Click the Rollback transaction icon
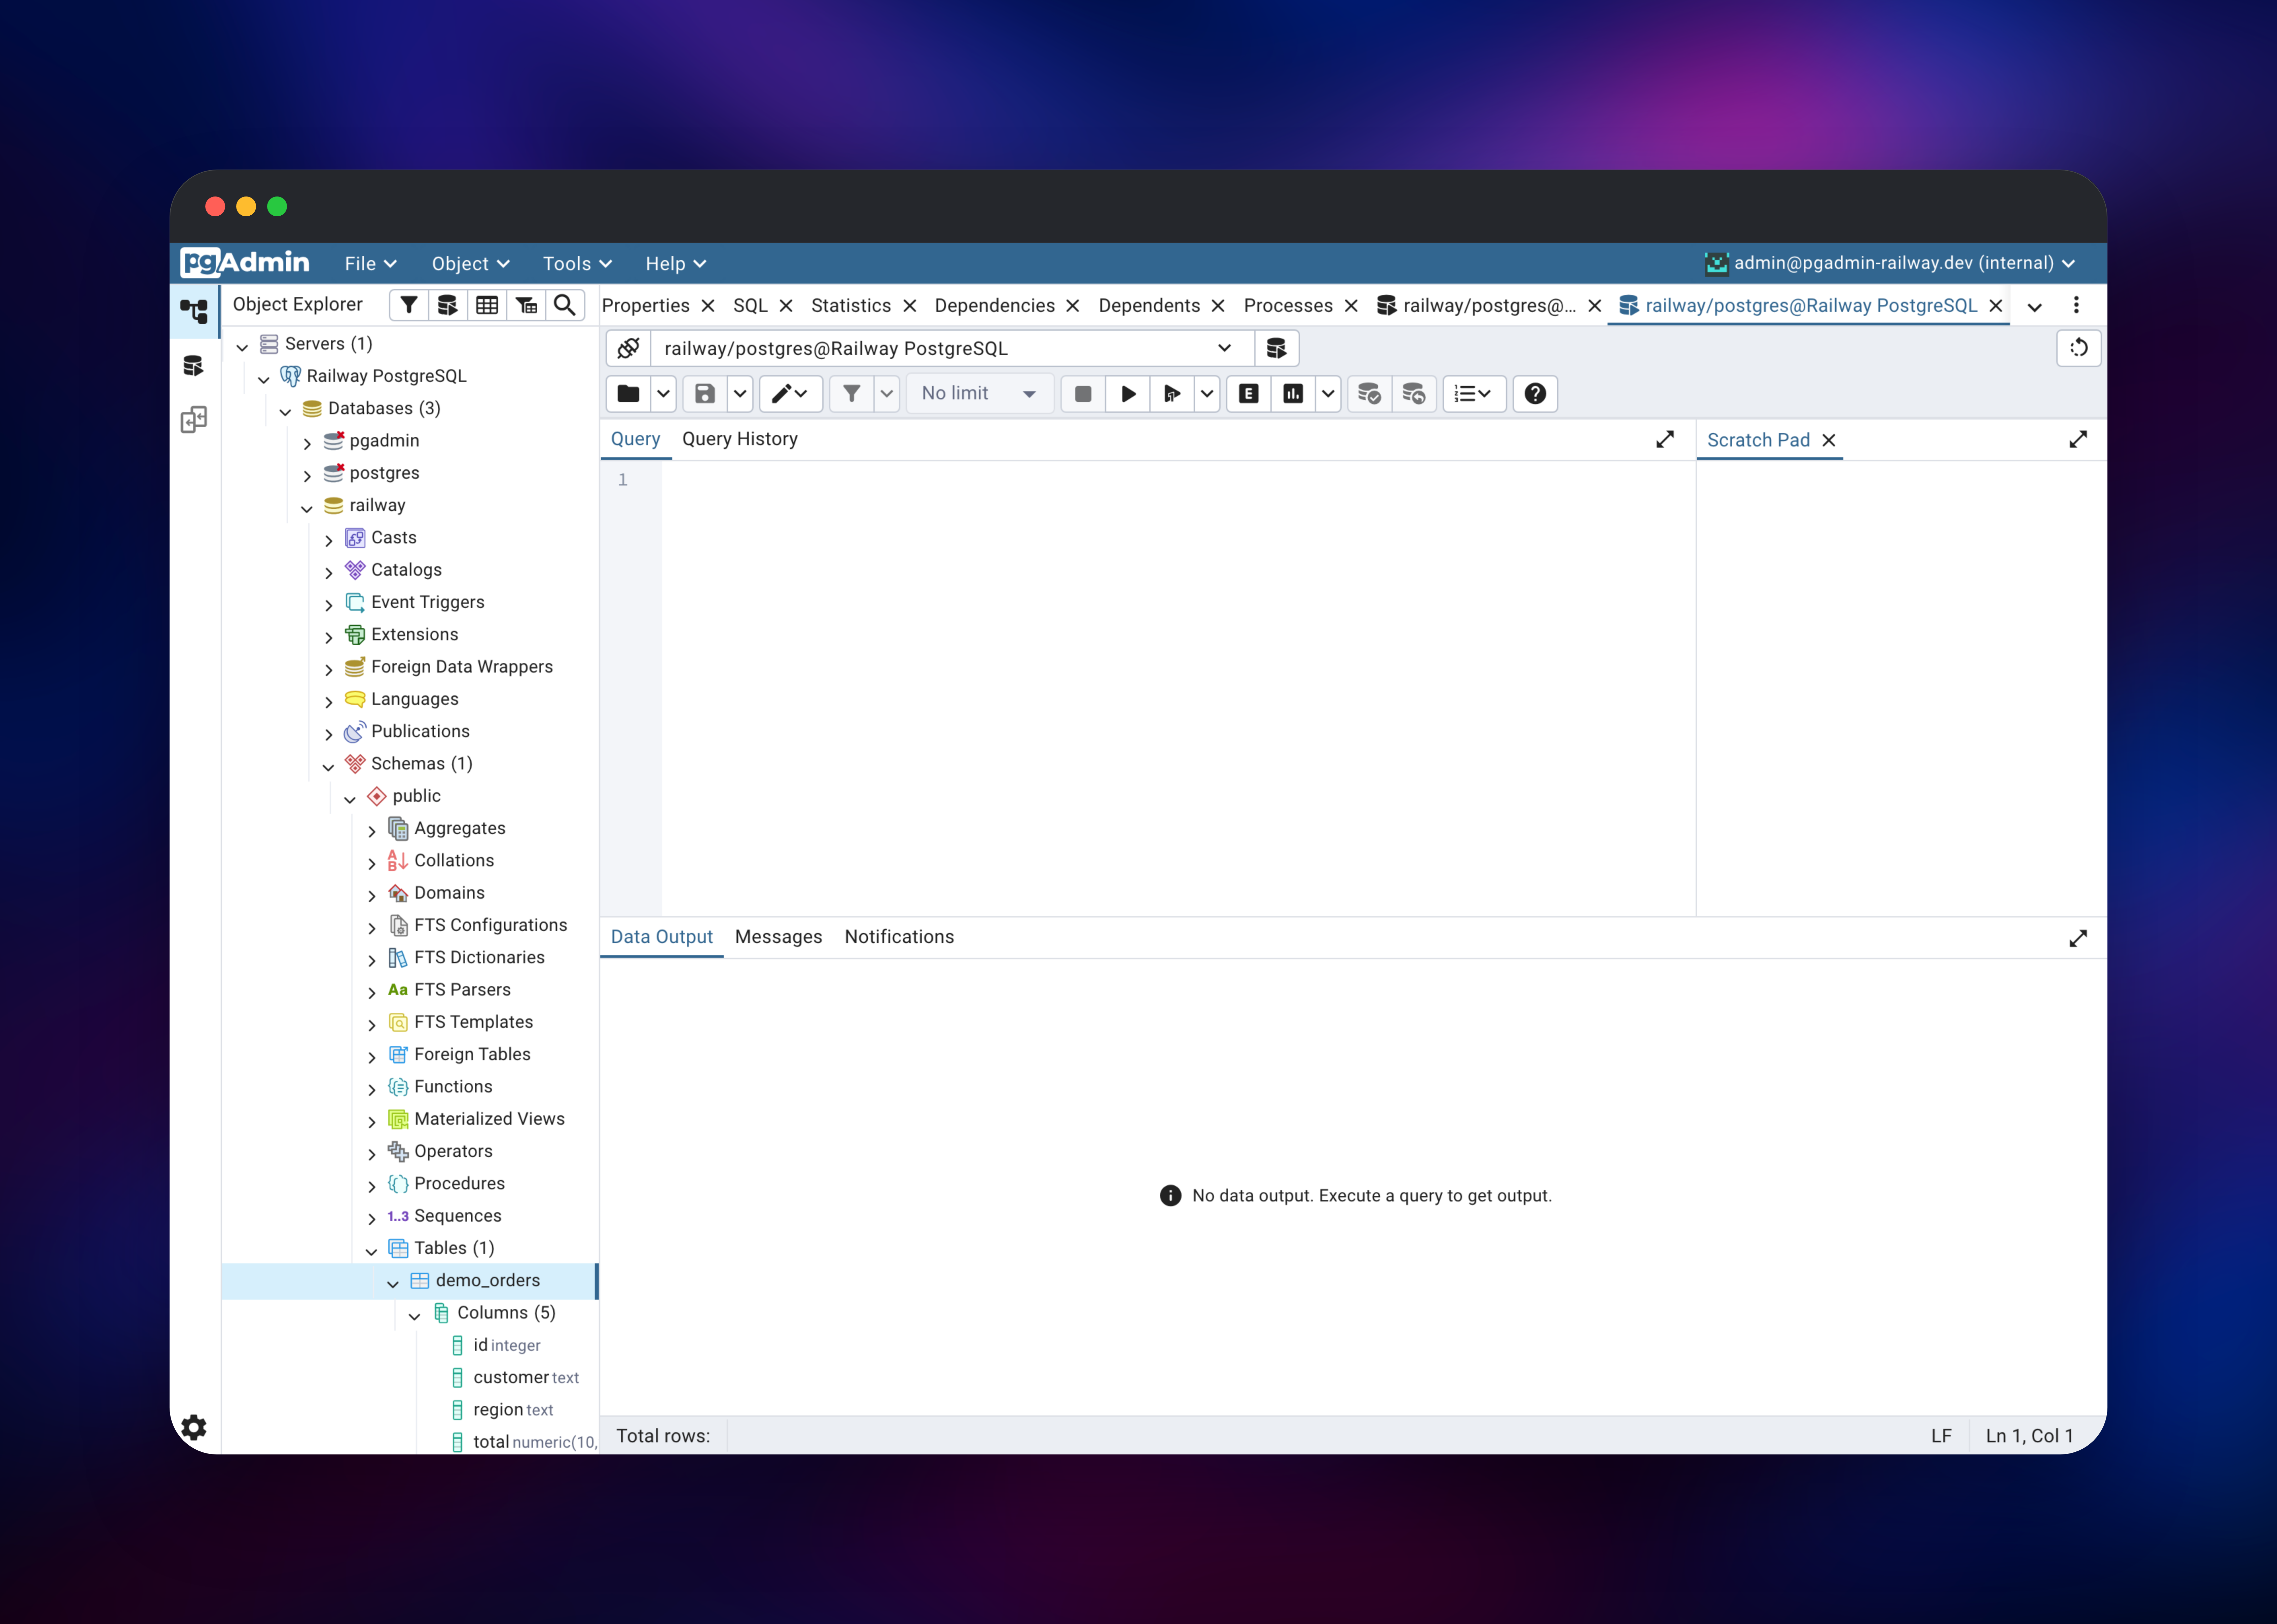This screenshot has height=1624, width=2277. click(x=1414, y=394)
